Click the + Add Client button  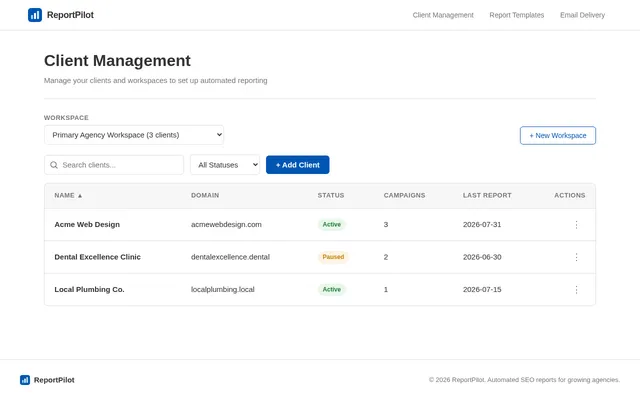298,165
